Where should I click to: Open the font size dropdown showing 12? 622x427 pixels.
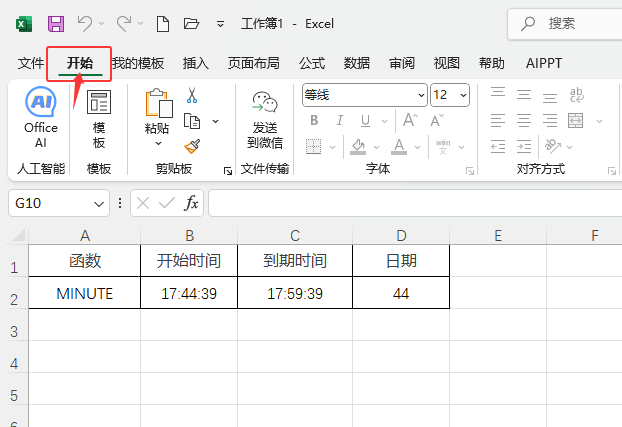(x=463, y=95)
